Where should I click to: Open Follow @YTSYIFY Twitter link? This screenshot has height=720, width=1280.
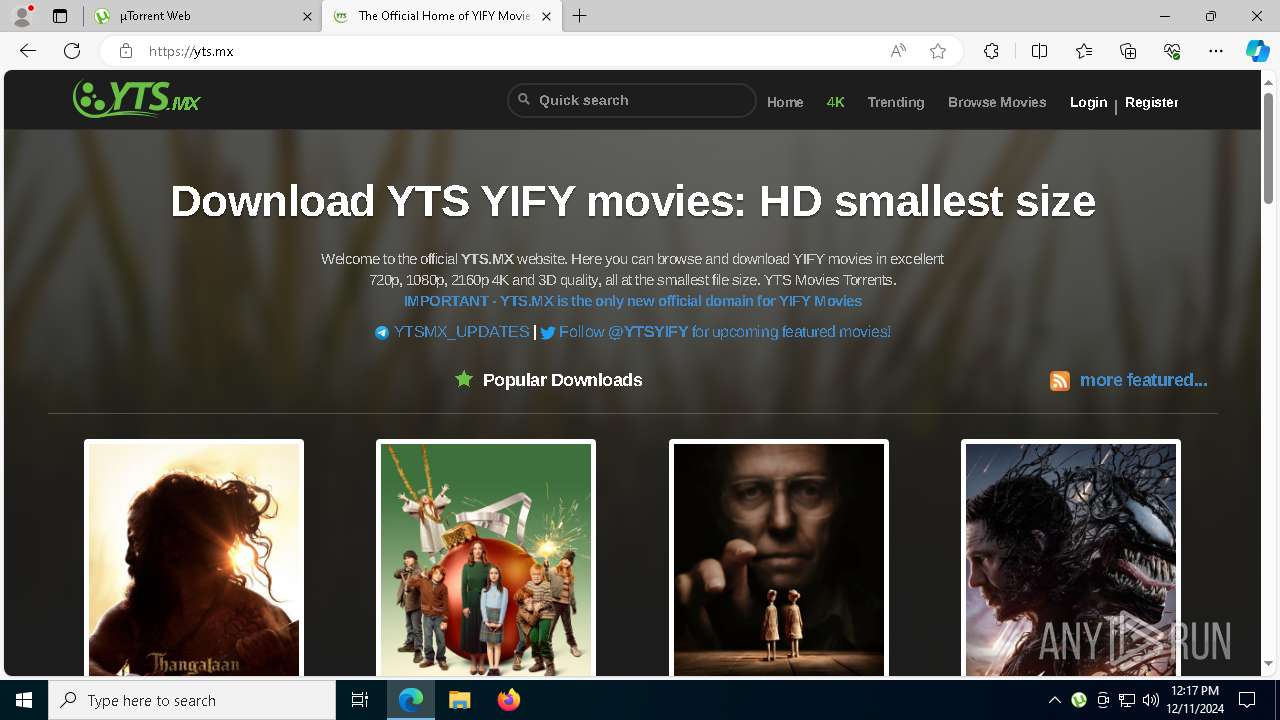pyautogui.click(x=715, y=332)
